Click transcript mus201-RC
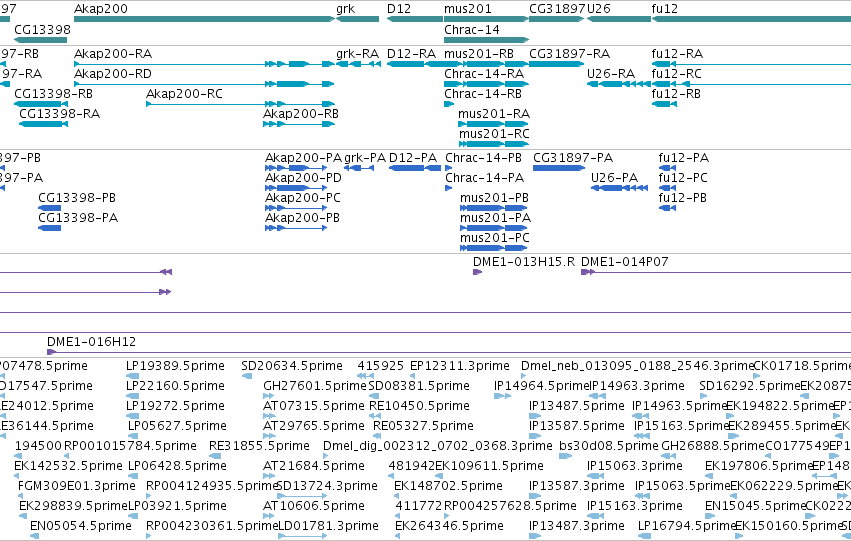 (493, 144)
